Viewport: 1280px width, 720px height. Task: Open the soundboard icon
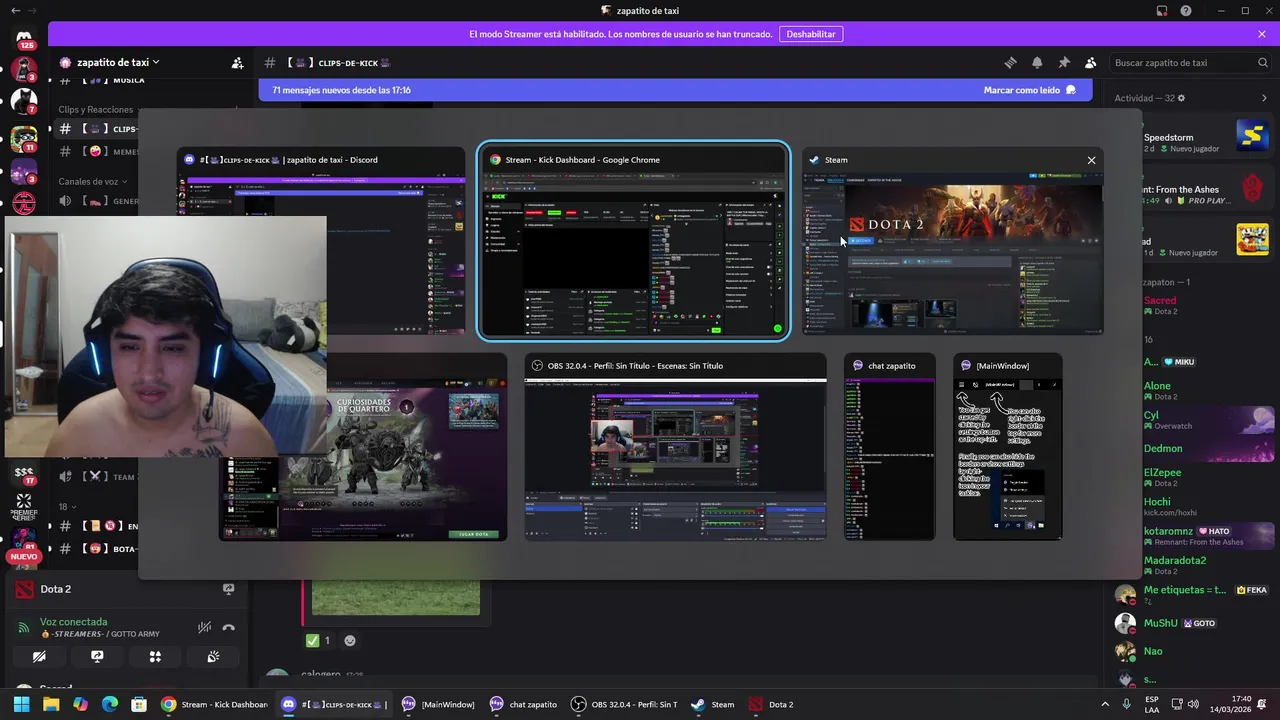(213, 657)
